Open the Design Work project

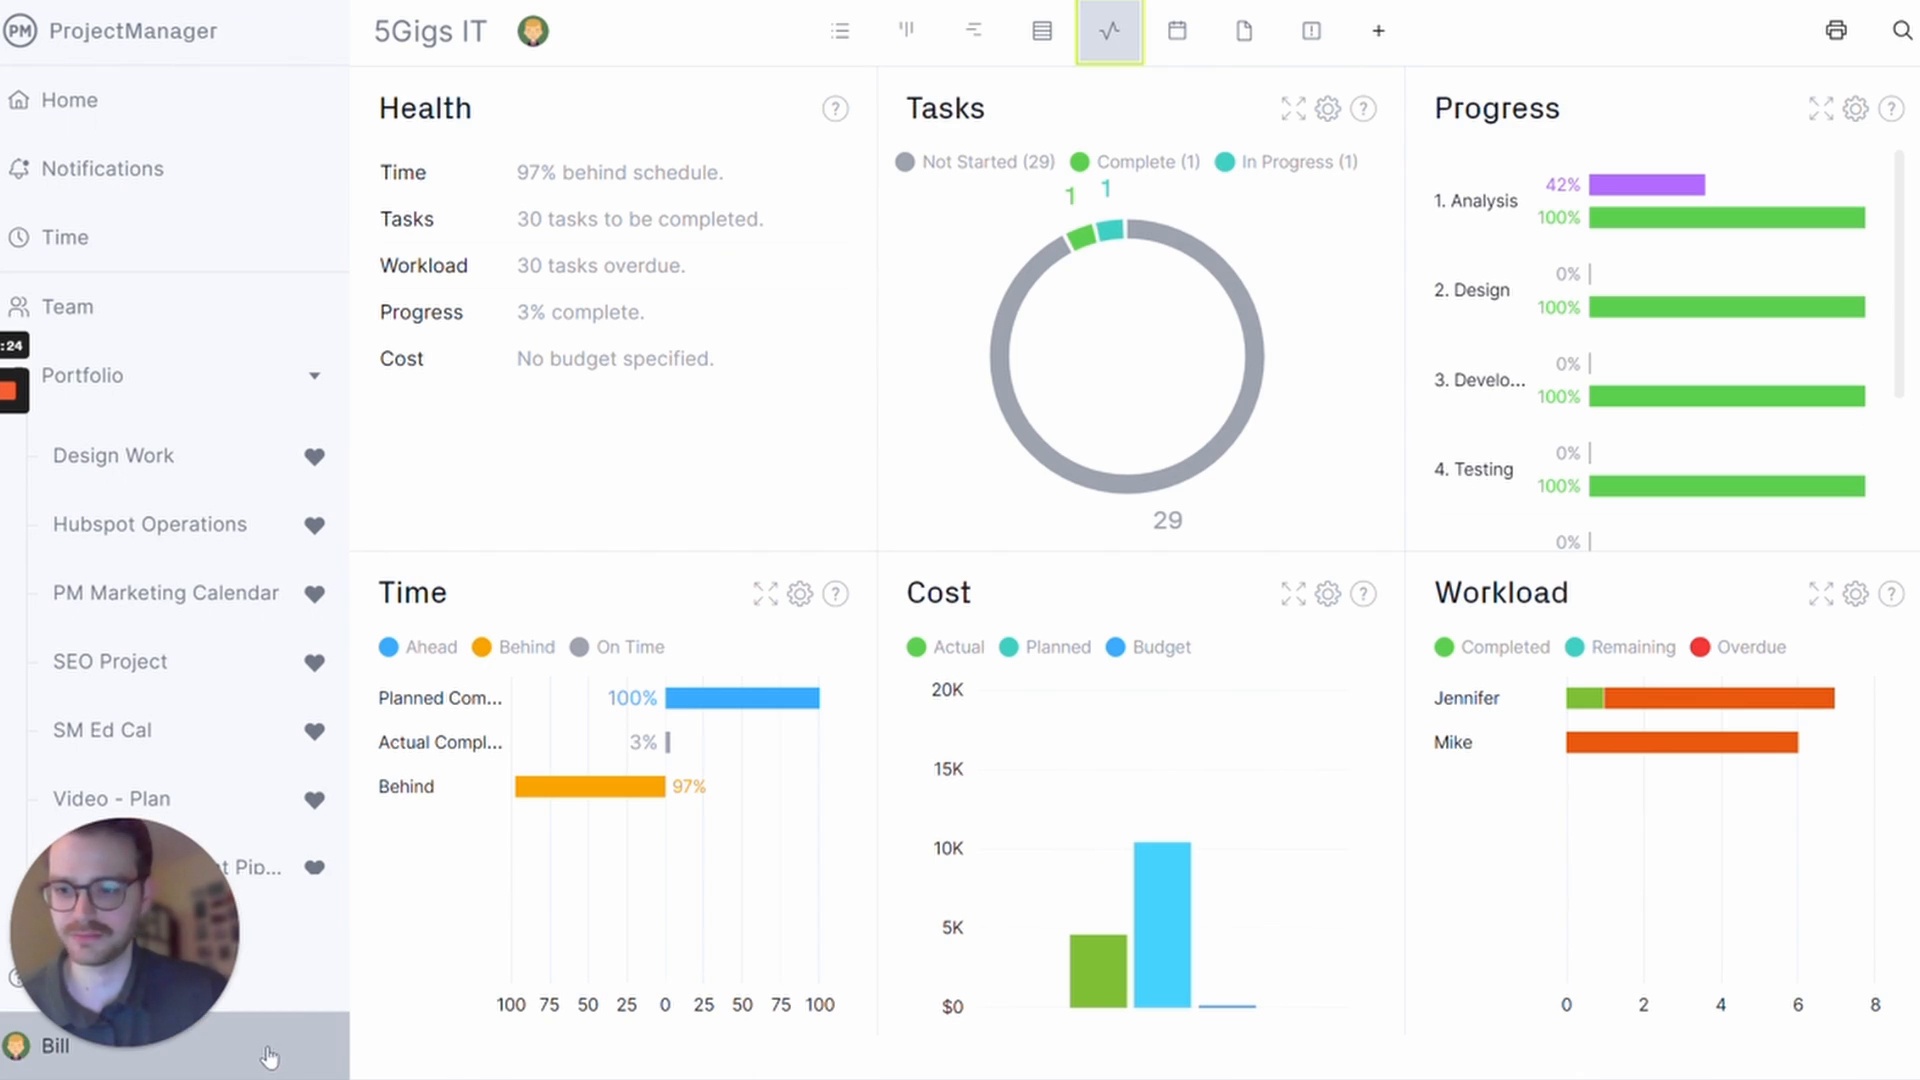(113, 456)
